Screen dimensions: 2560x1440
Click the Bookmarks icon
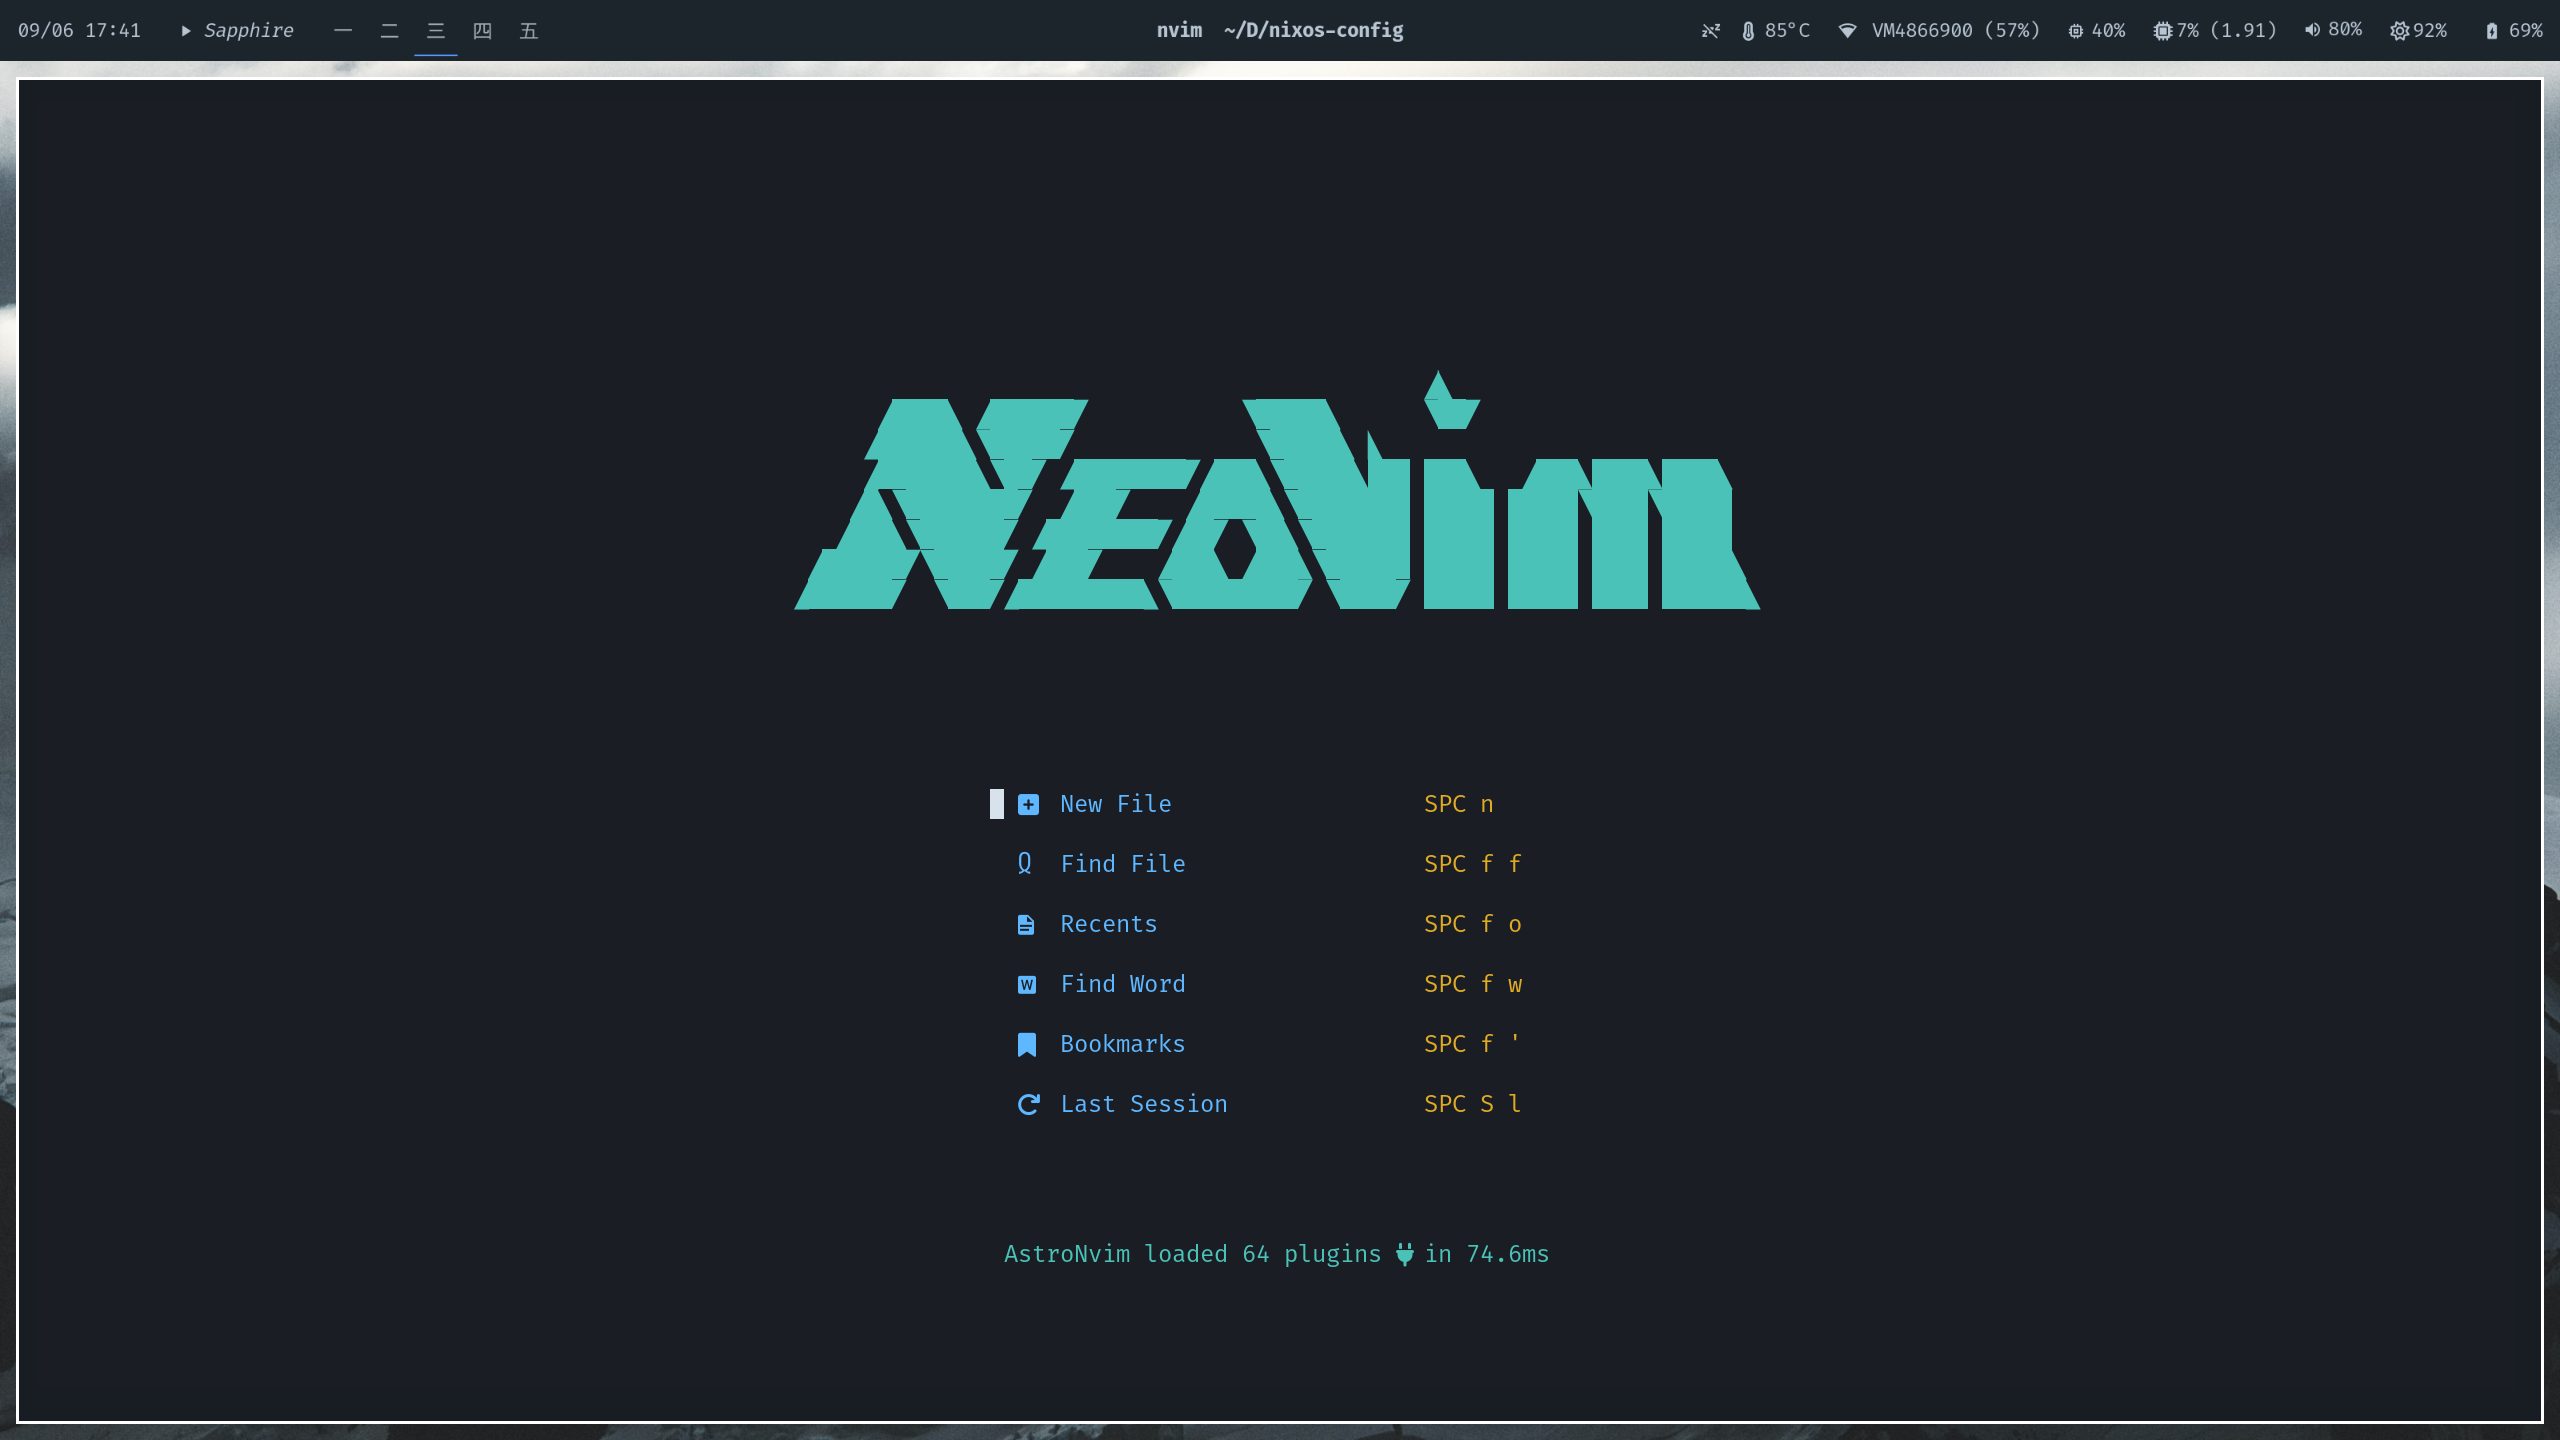[1027, 1043]
